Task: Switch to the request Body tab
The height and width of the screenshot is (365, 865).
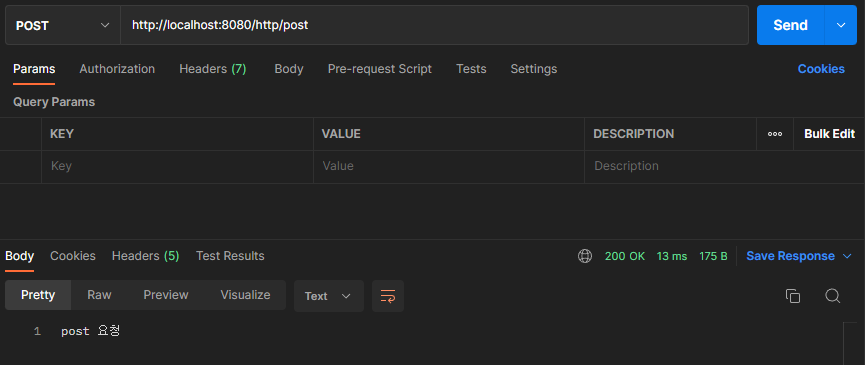Action: tap(289, 69)
